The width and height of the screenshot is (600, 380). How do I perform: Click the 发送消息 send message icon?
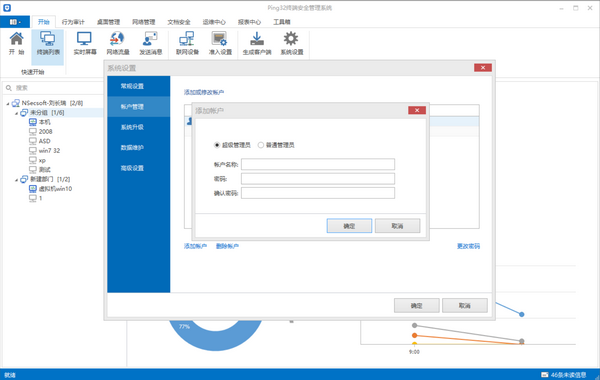click(x=150, y=39)
